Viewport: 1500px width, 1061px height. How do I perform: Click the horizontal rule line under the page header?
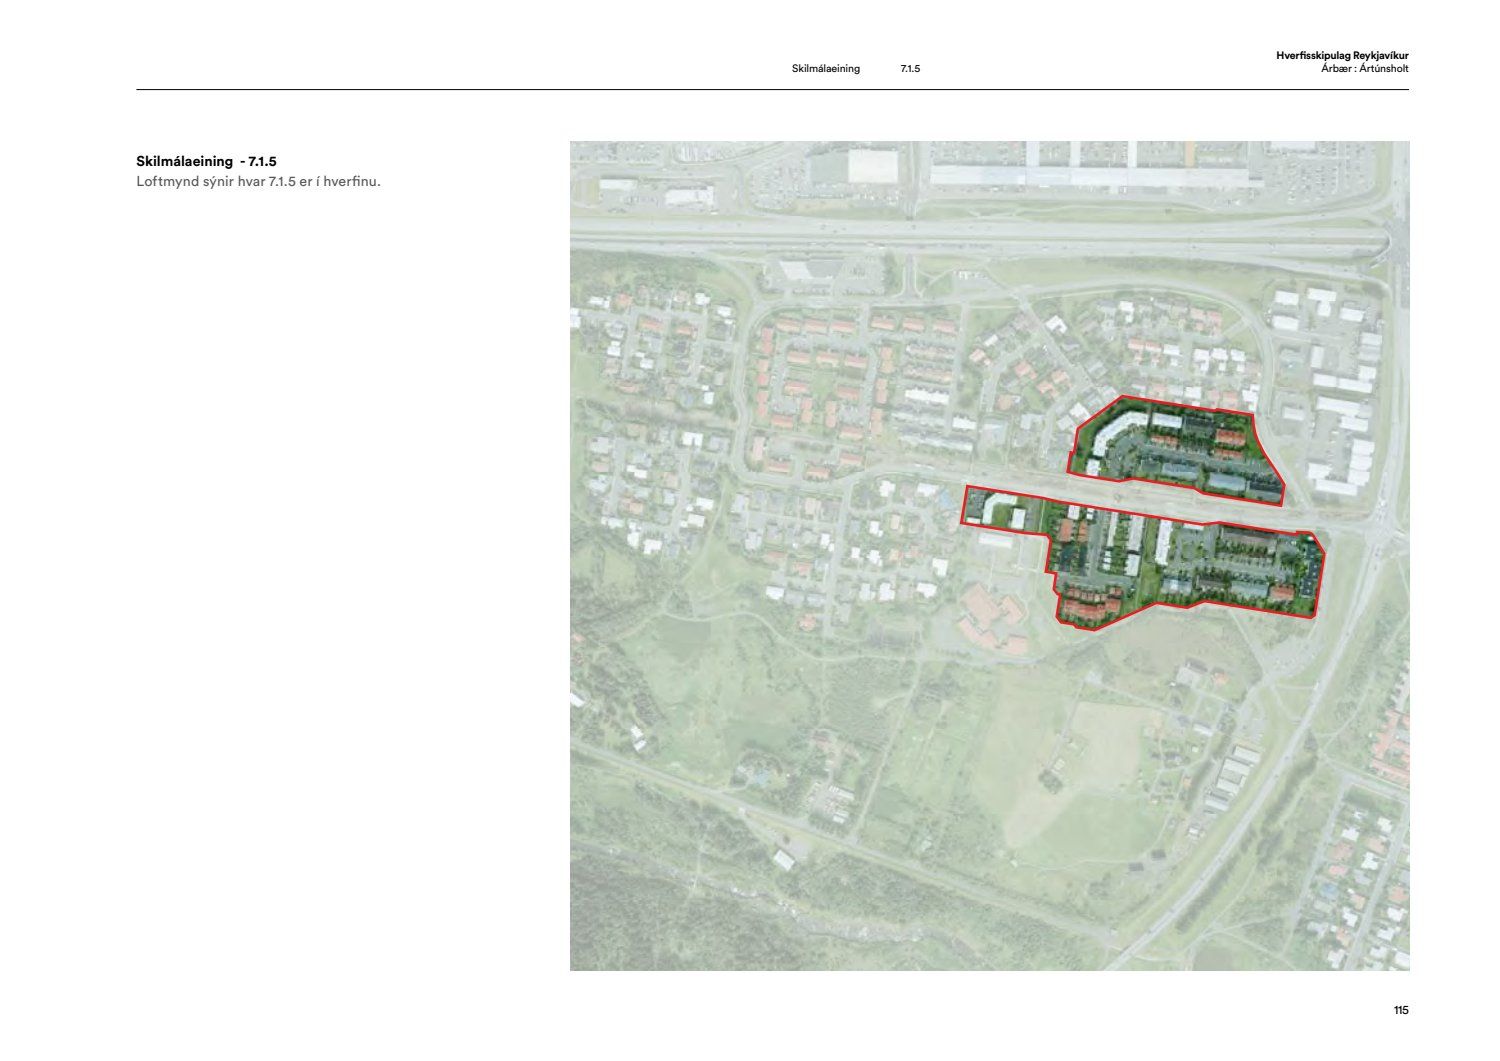[x=772, y=90]
